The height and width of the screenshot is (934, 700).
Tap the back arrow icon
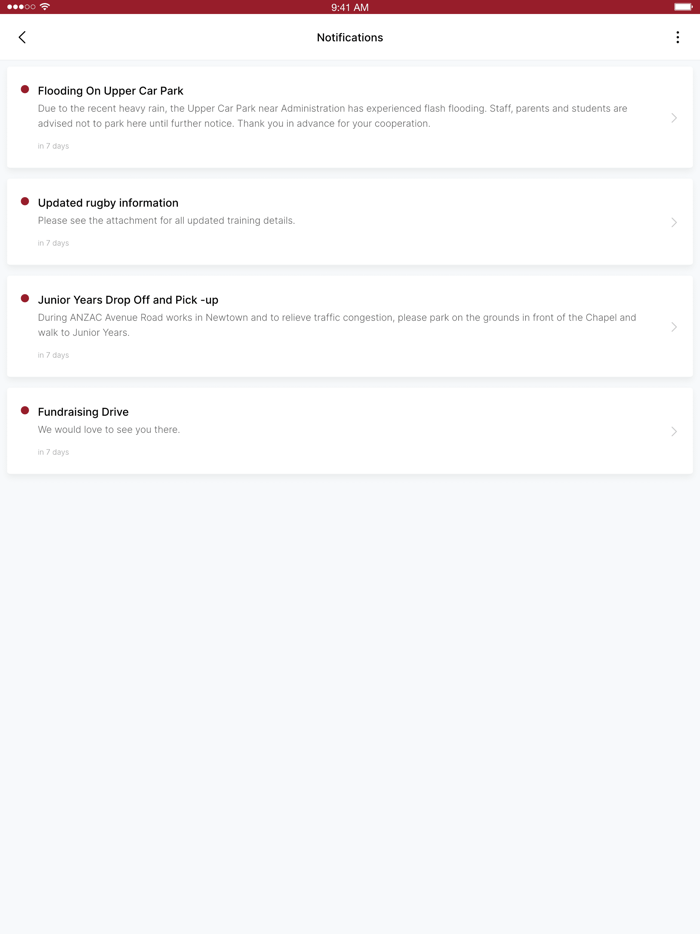[22, 38]
